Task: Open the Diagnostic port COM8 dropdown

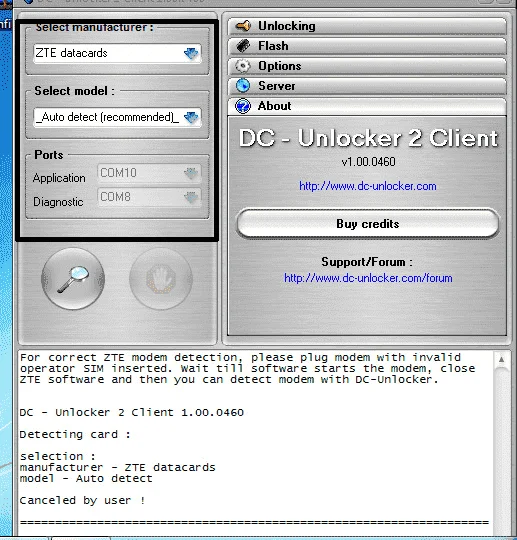Action: click(149, 197)
